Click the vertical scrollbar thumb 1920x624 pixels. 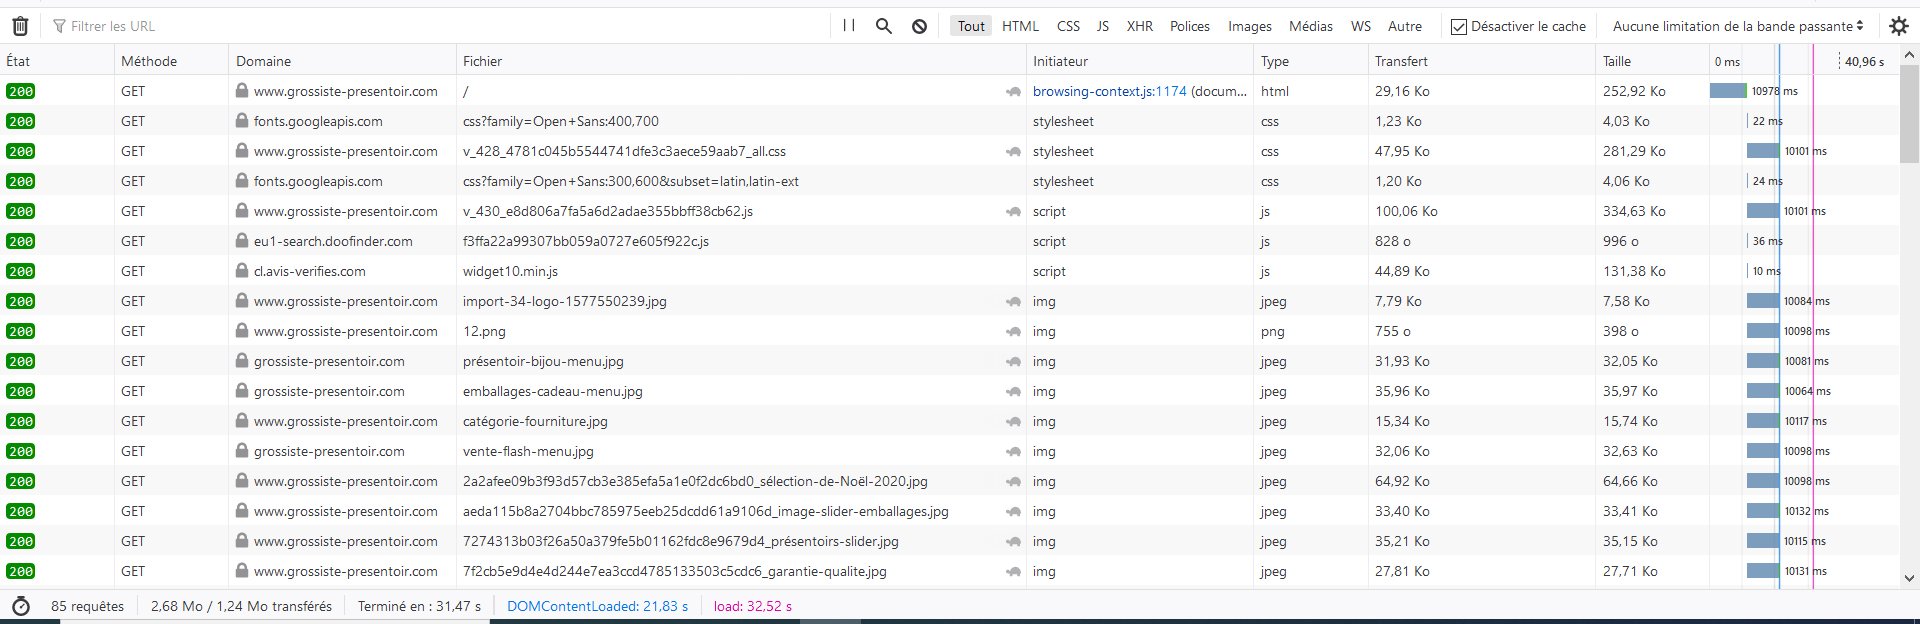[1909, 112]
